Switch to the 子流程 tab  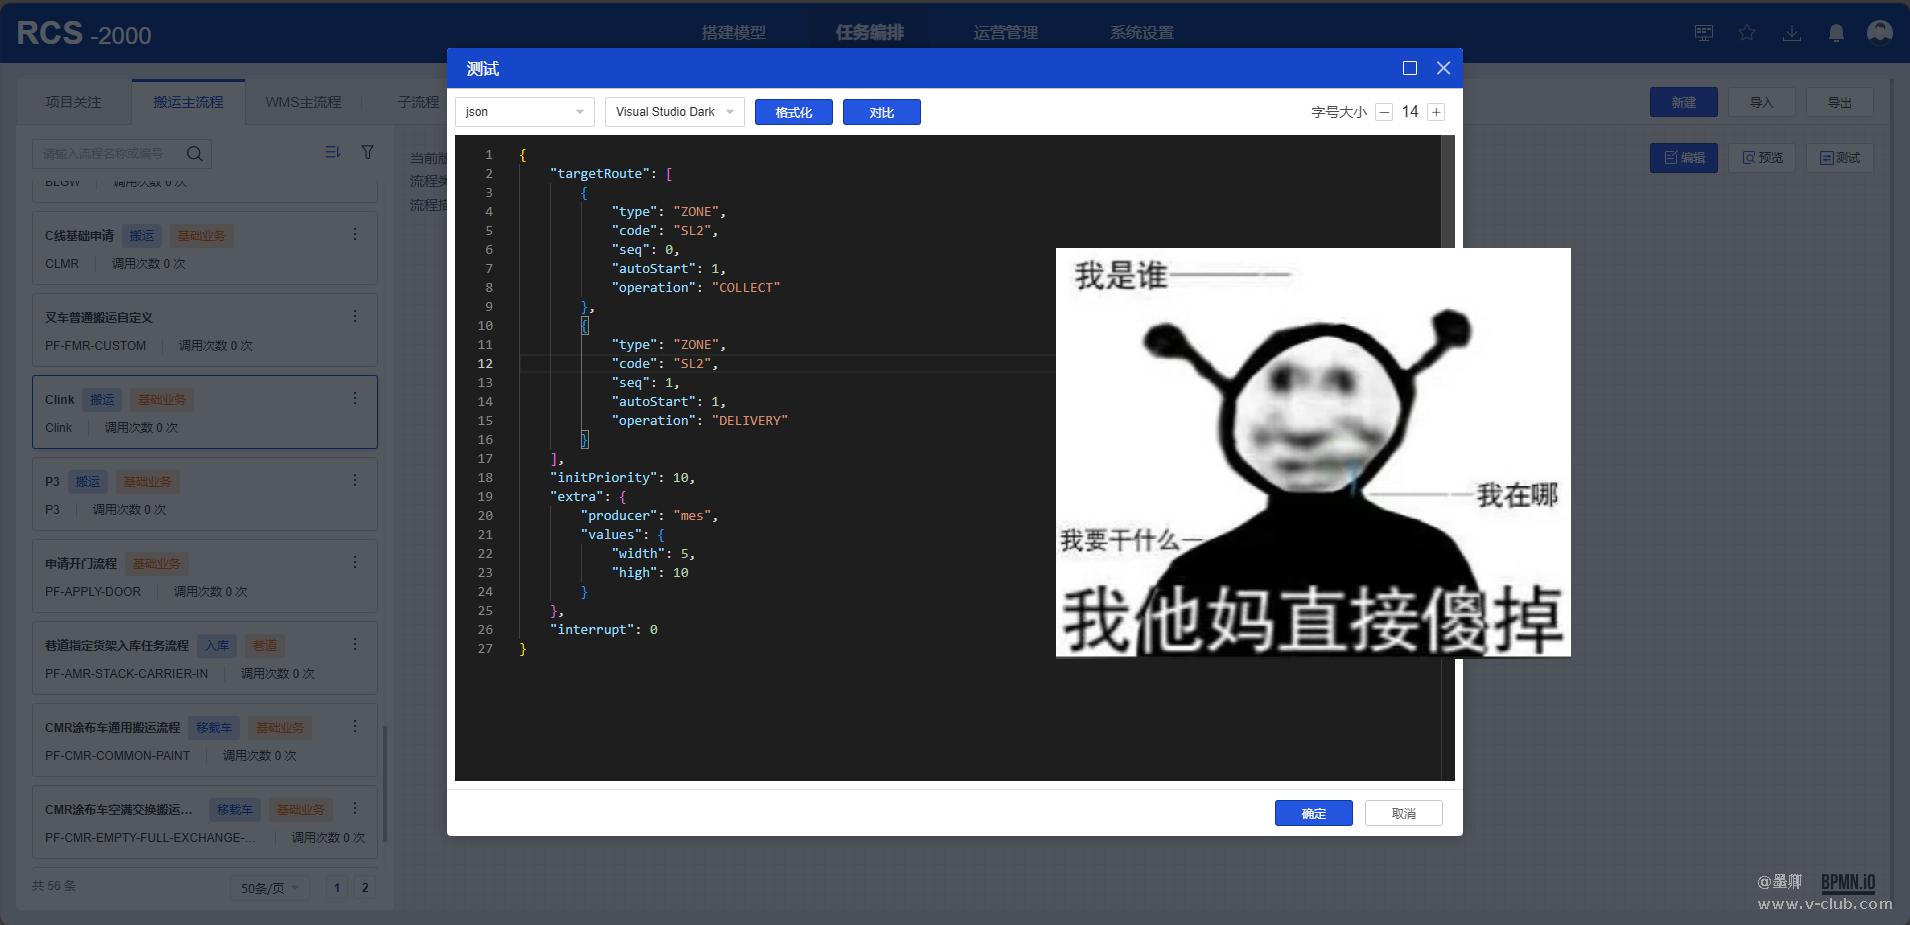418,102
